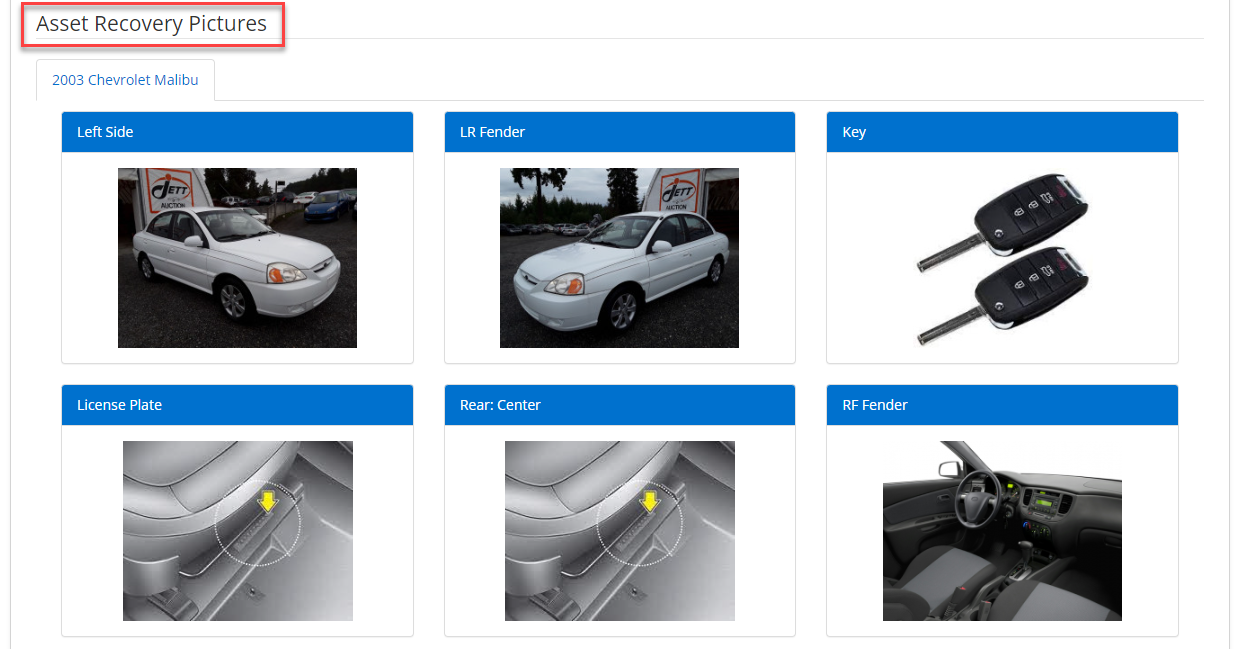Open the License Plate picture
This screenshot has height=649, width=1238.
[238, 531]
